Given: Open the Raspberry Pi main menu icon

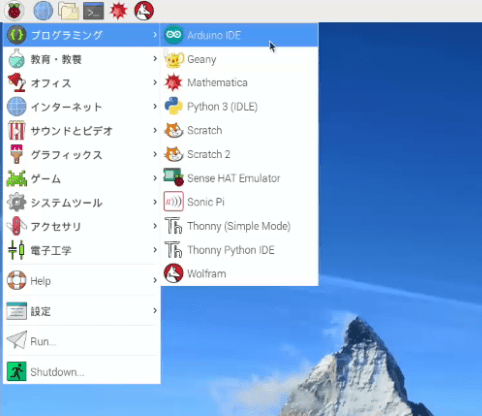Looking at the screenshot, I should coord(14,10).
